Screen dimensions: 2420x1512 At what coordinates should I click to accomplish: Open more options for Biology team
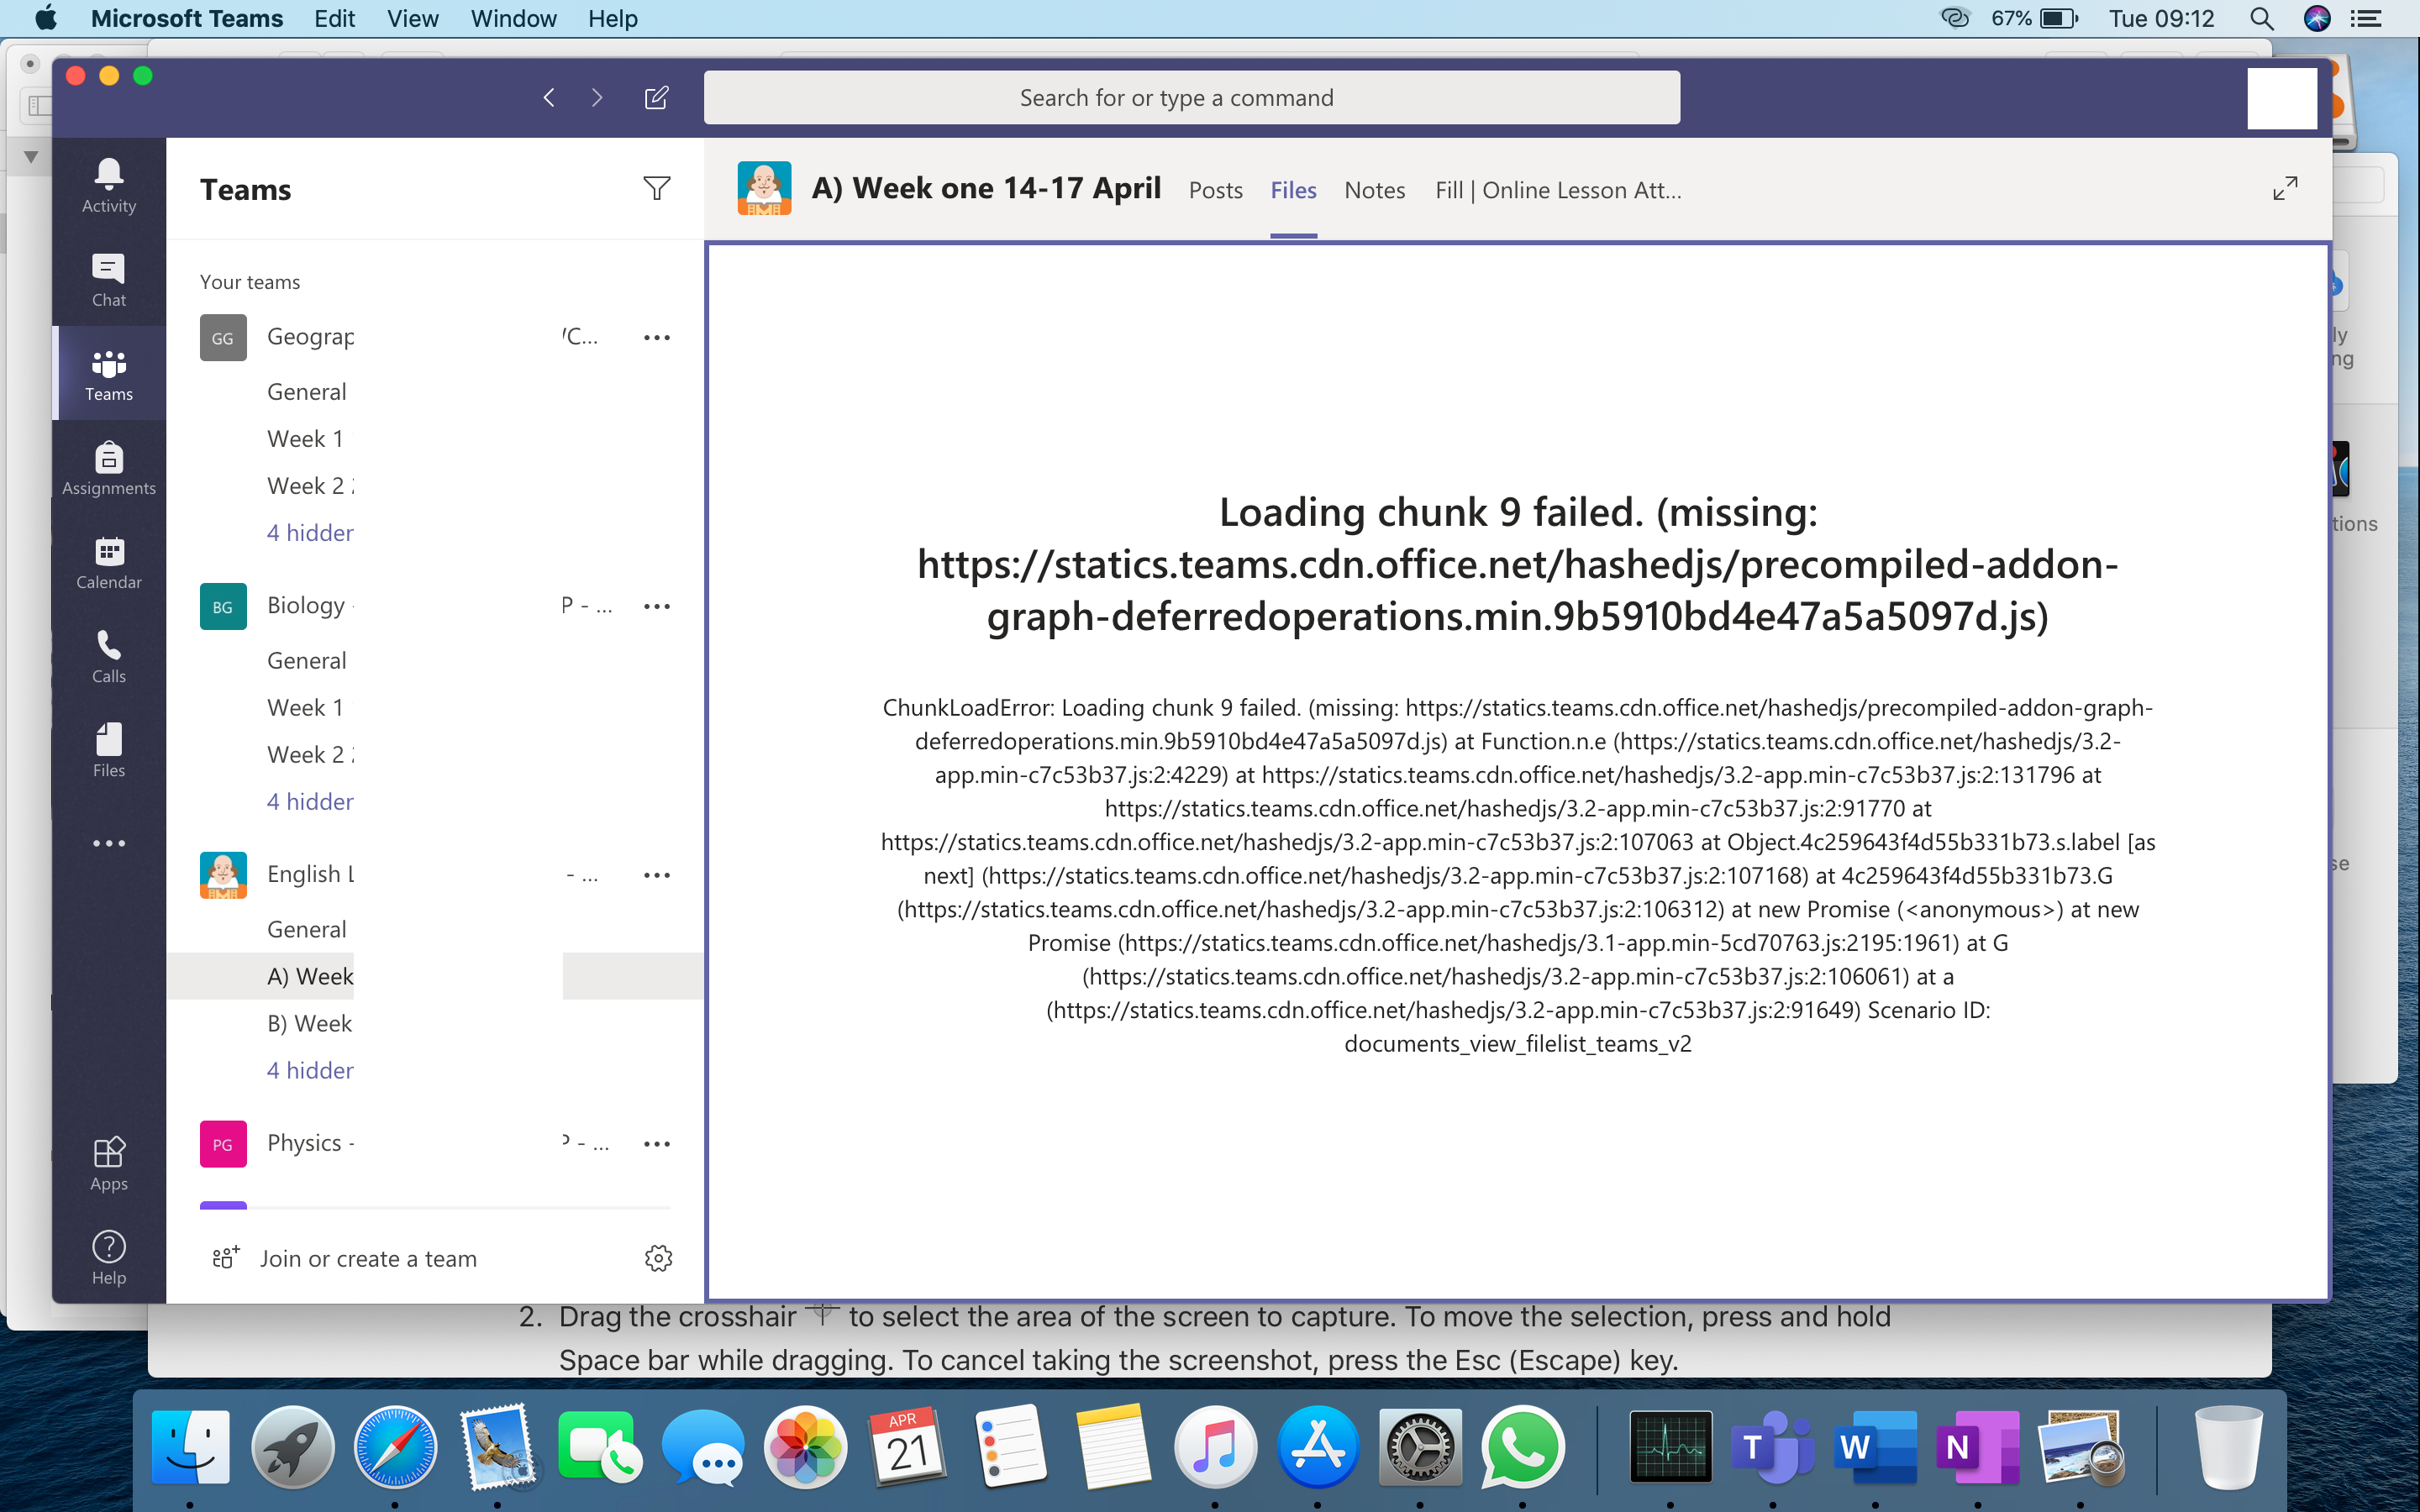click(x=656, y=606)
